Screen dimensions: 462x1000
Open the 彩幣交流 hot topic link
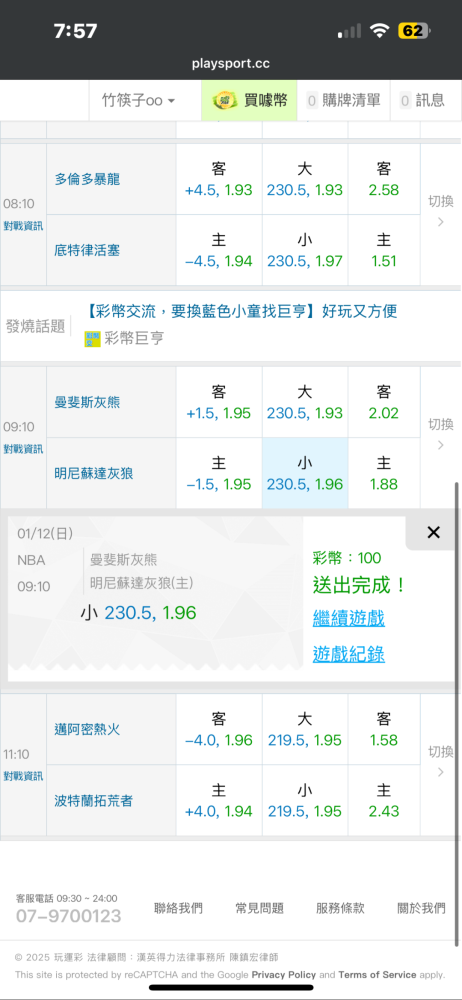[x=241, y=311]
